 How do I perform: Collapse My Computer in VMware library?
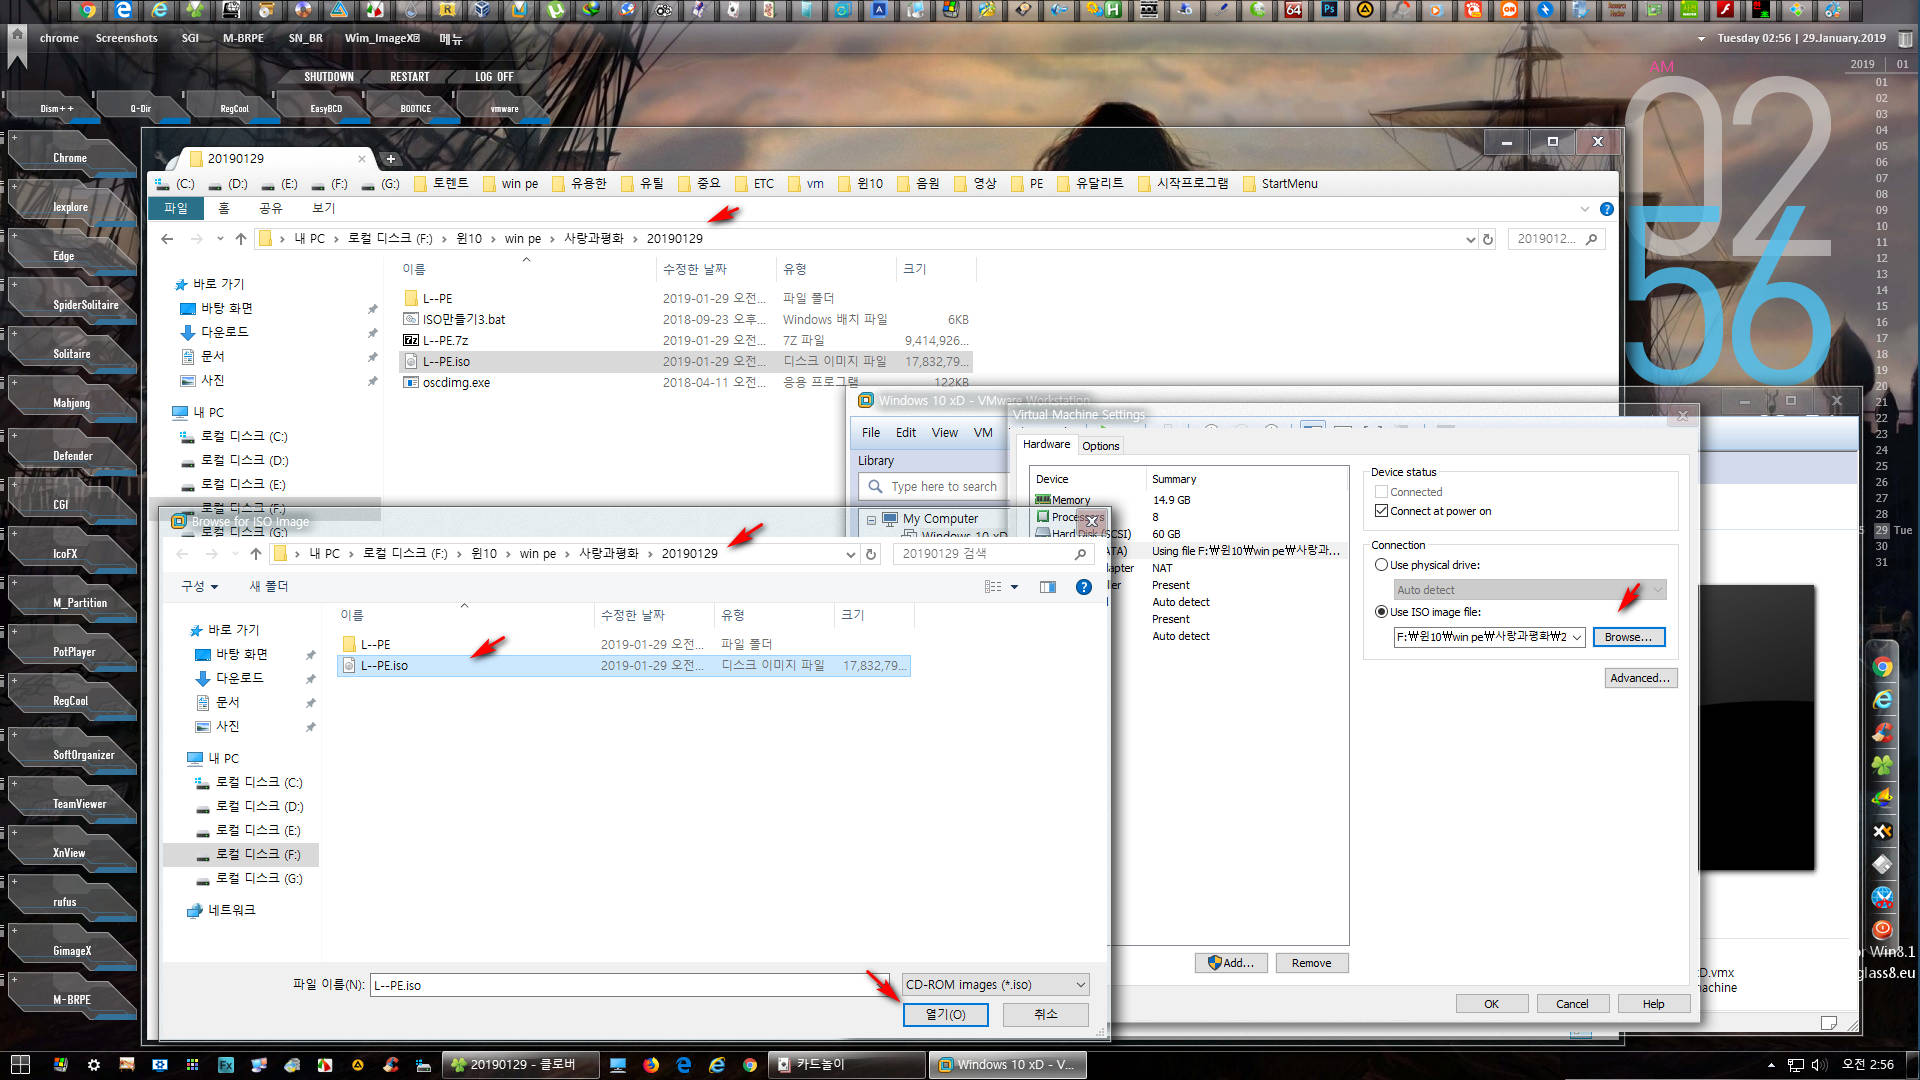pyautogui.click(x=871, y=519)
